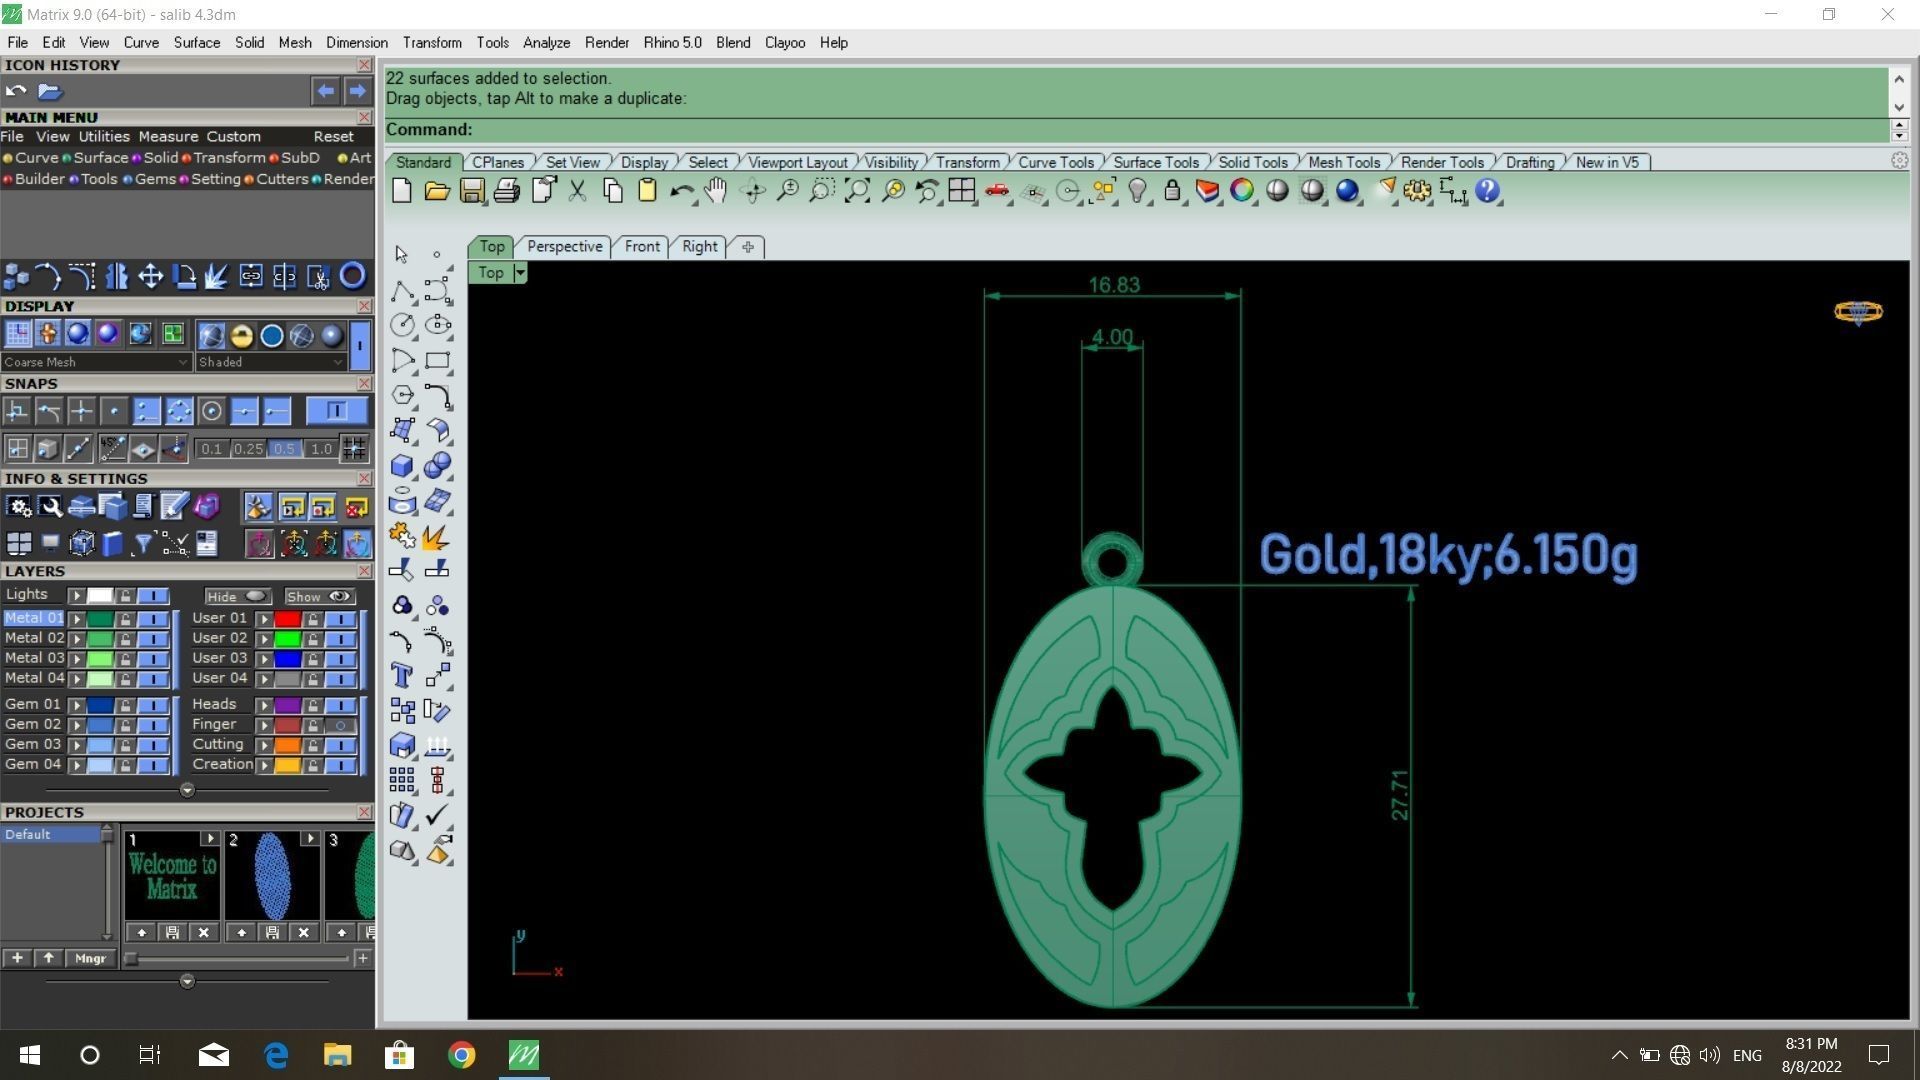The width and height of the screenshot is (1920, 1080).
Task: Click the padlock Lock icon in the toolbar
Action: 1172,191
